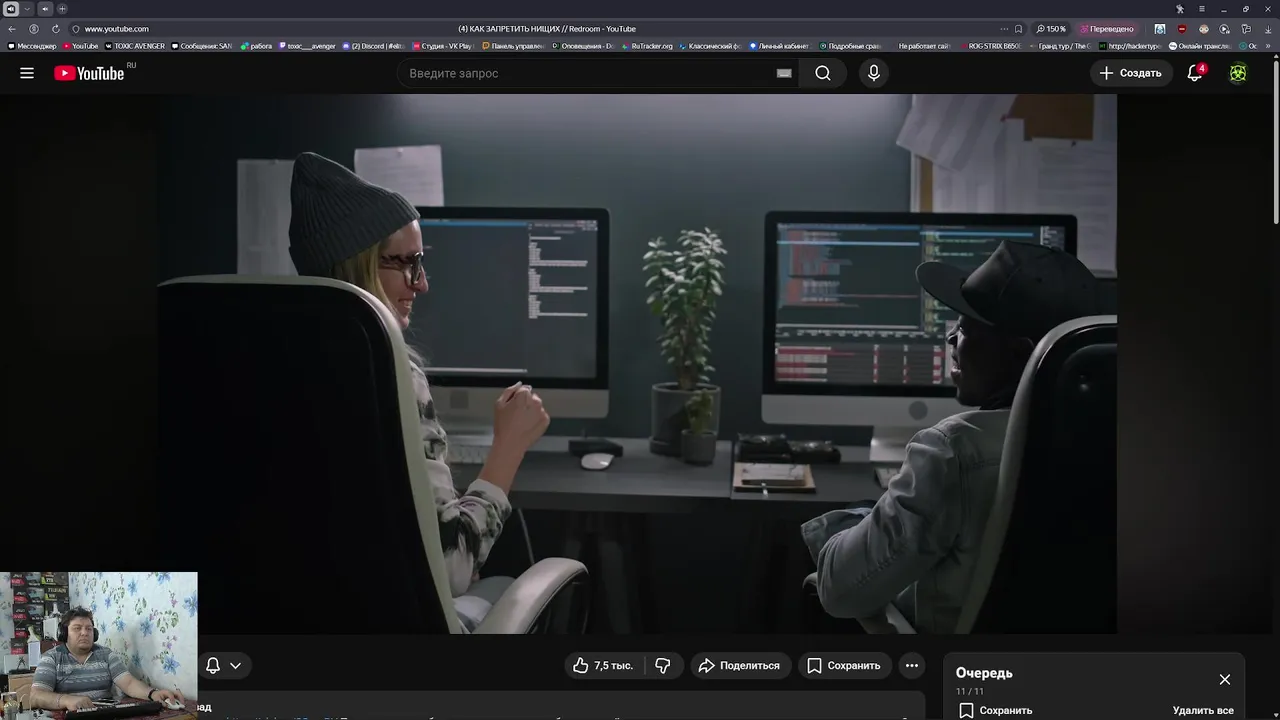
Task: Click the Переведено translation button
Action: point(1107,29)
